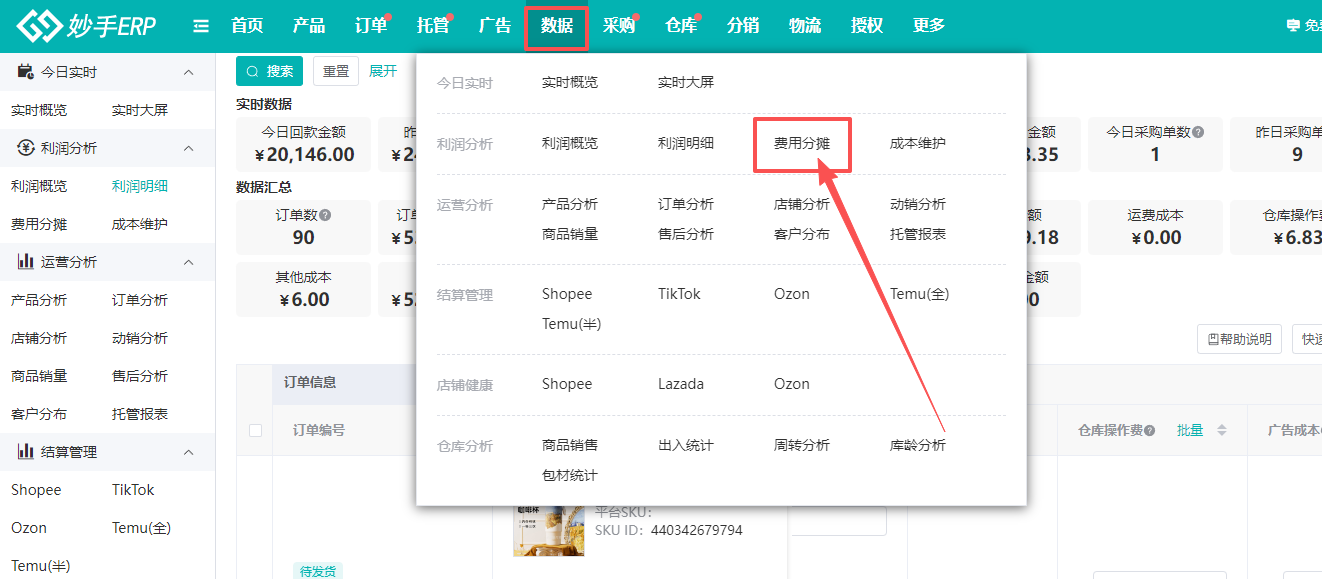This screenshot has width=1322, height=579.
Task: Select 利润明细 in the dropdown menu
Action: point(686,143)
